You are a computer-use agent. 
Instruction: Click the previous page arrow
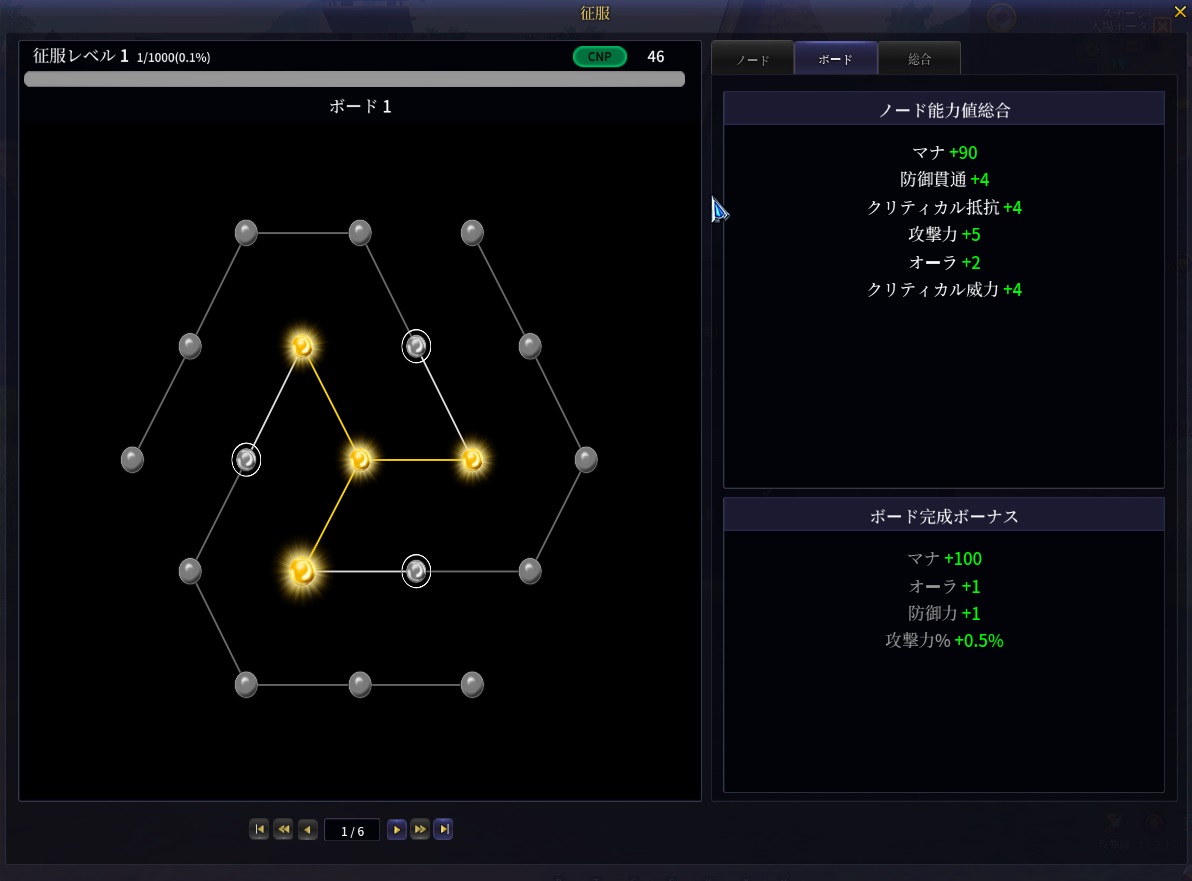point(307,830)
